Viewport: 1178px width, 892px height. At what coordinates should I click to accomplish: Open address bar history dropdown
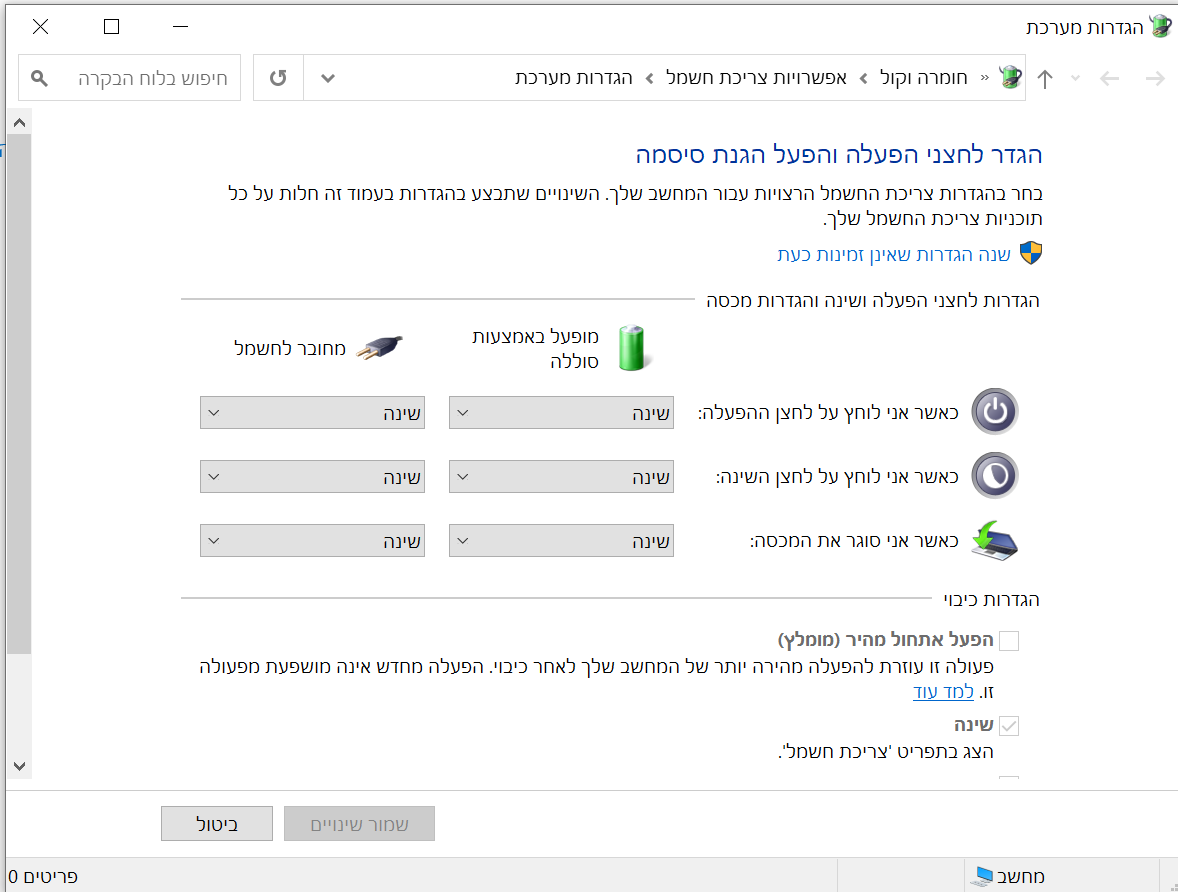328,77
